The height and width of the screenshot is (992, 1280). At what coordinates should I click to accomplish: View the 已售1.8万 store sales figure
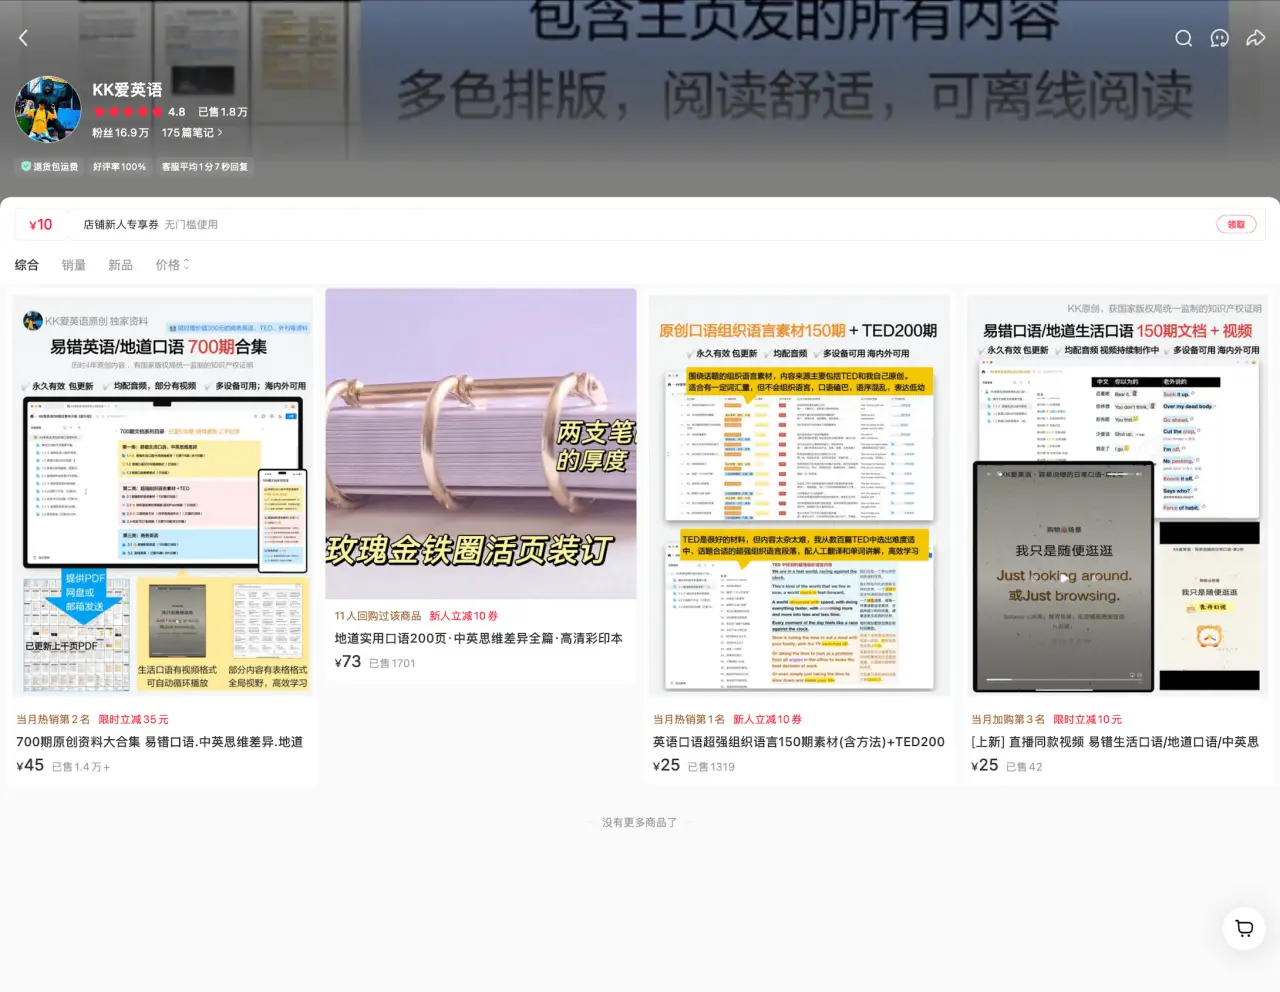tap(223, 112)
